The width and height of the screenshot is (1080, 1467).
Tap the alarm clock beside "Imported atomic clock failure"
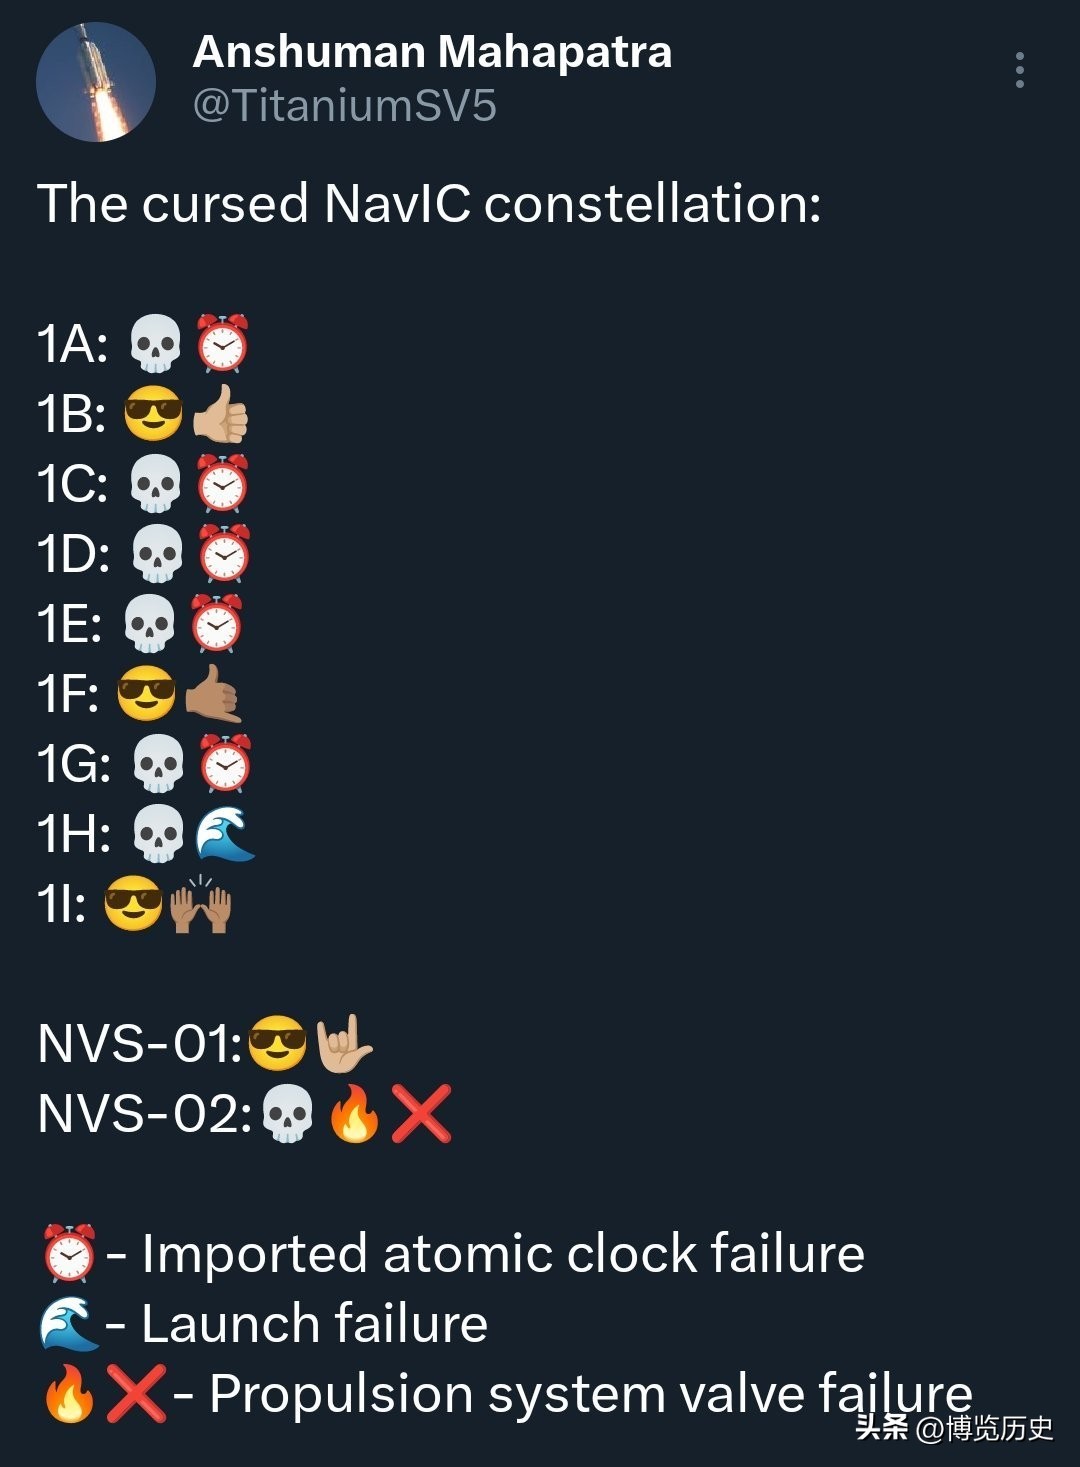(69, 1253)
